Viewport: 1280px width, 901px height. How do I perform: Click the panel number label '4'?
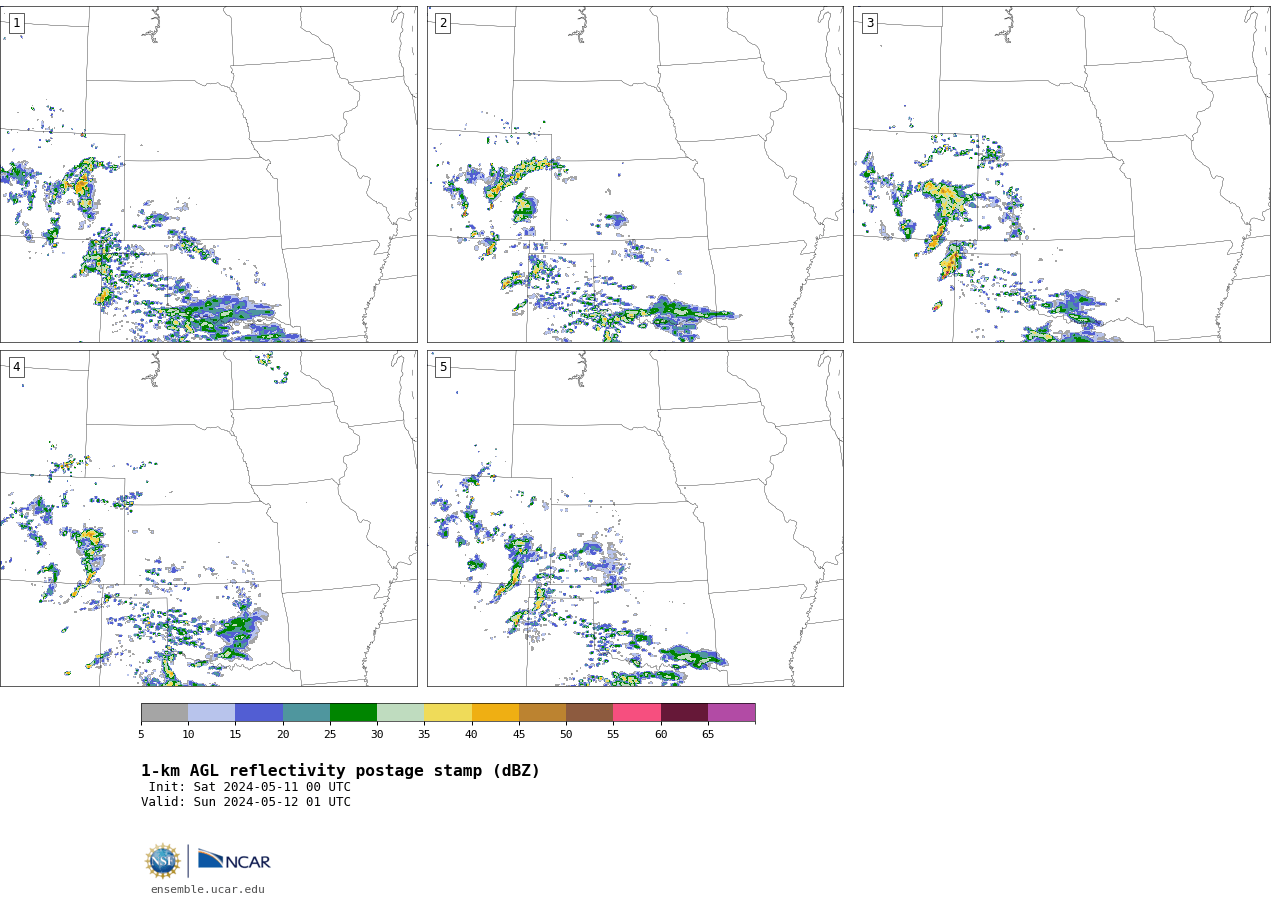click(x=16, y=367)
